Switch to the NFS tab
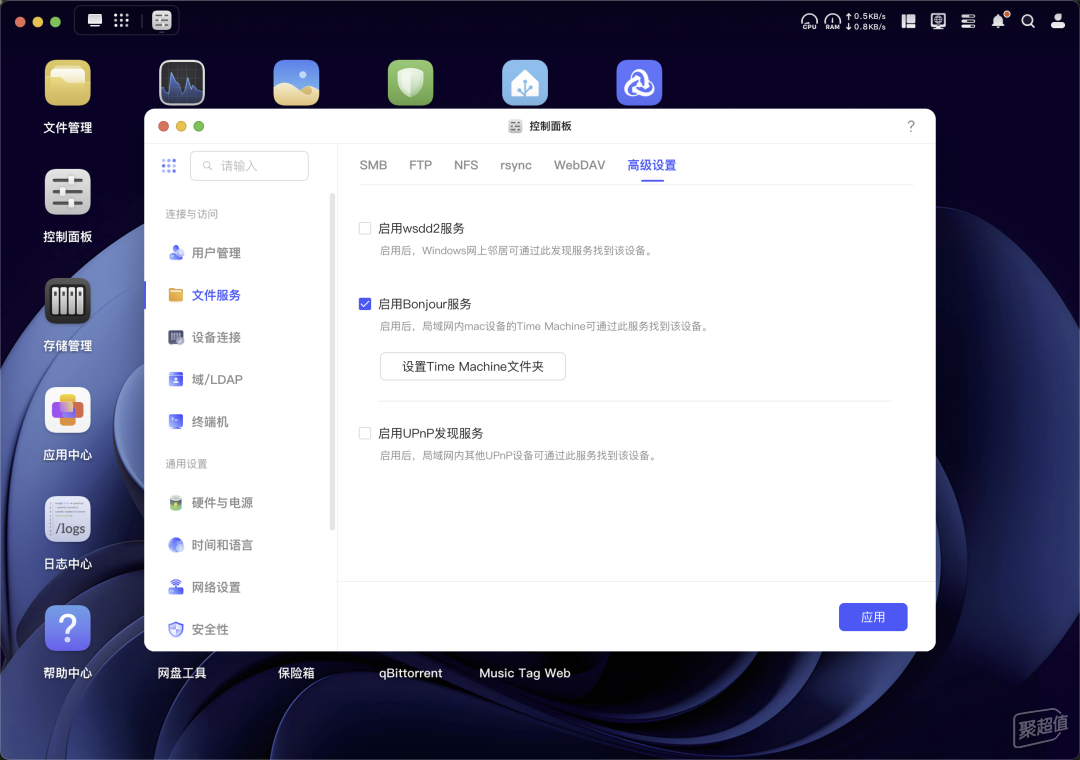This screenshot has height=760, width=1080. click(x=466, y=165)
